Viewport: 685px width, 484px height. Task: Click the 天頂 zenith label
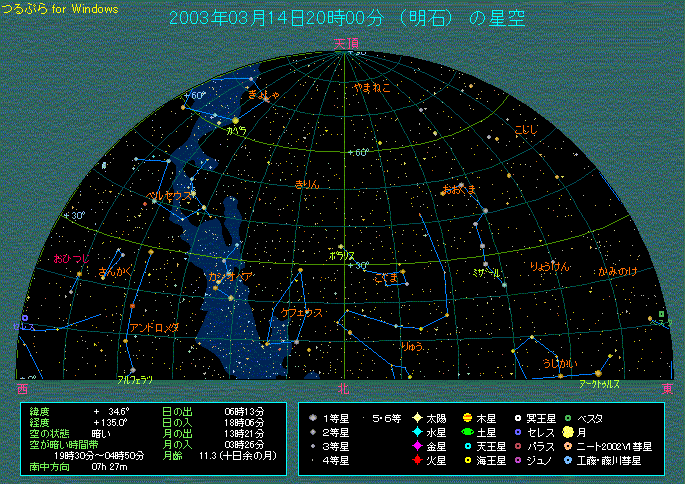point(344,43)
